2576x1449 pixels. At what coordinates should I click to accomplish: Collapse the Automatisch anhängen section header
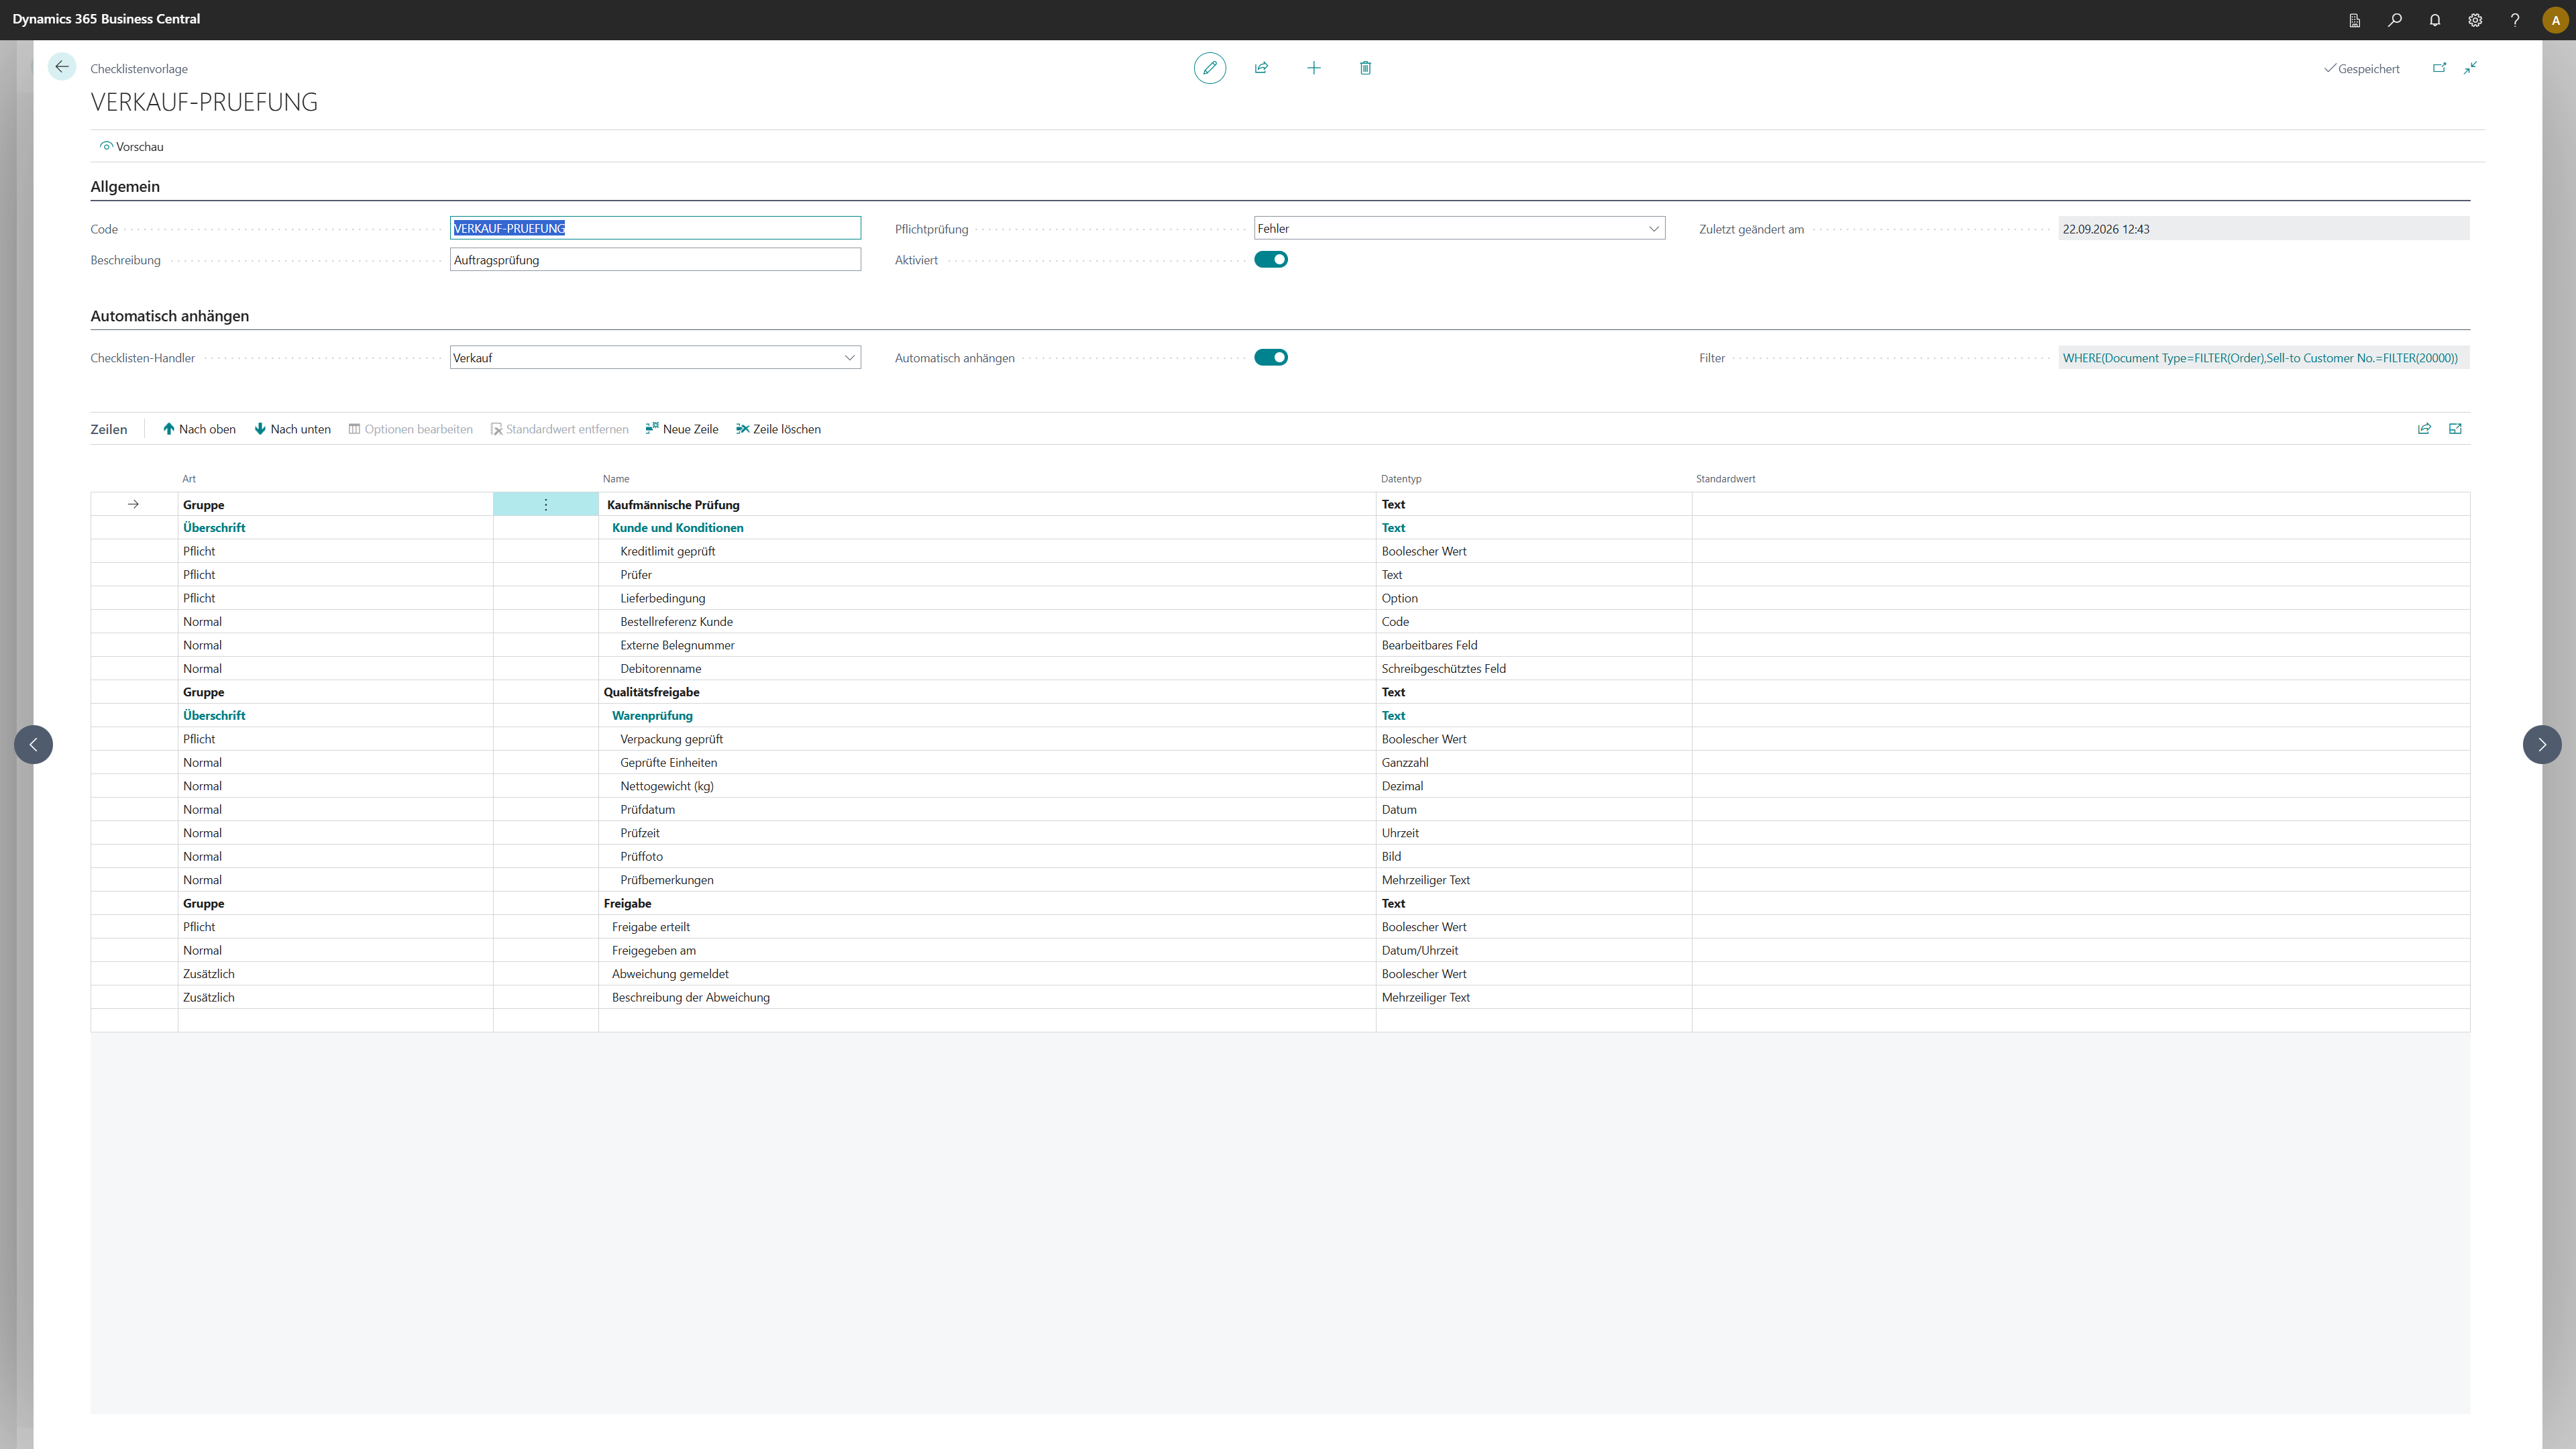coord(170,316)
